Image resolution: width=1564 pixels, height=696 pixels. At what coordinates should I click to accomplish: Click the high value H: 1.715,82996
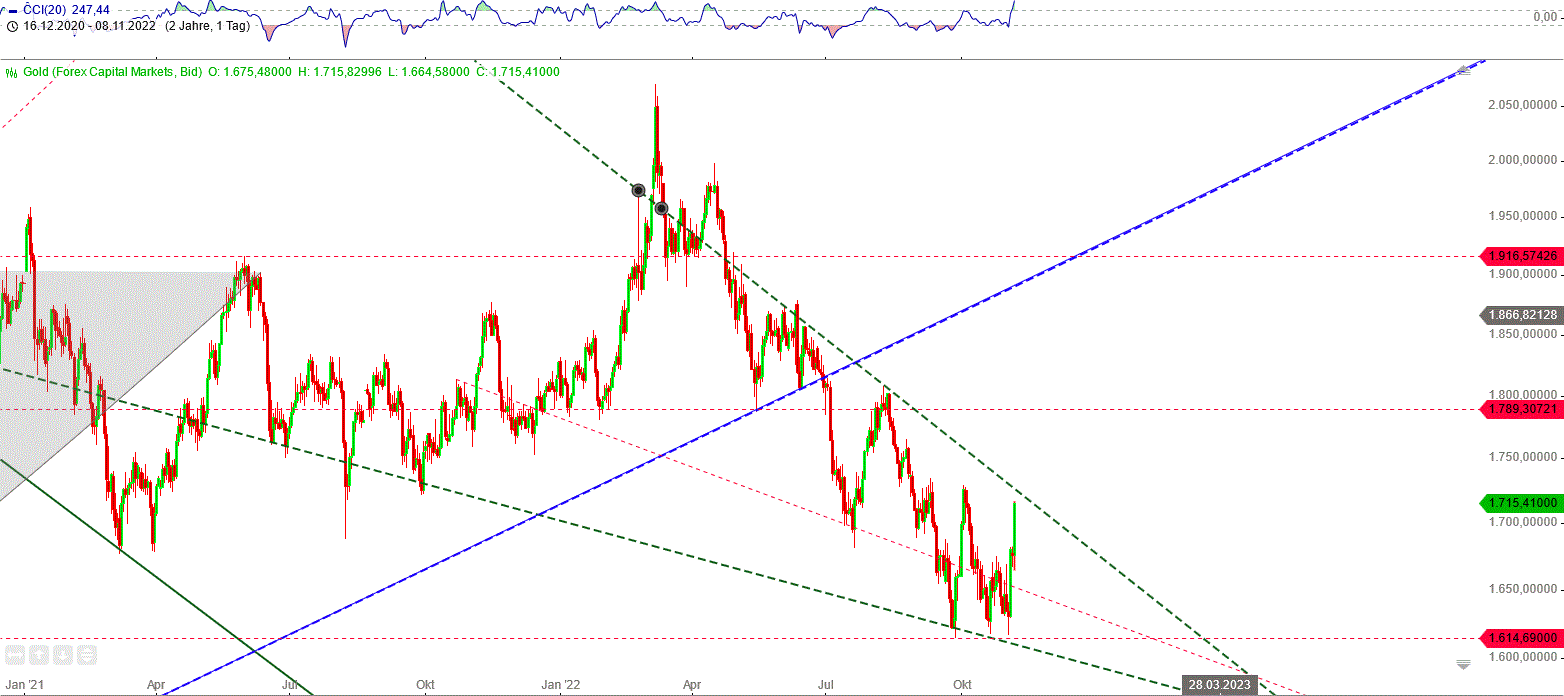pos(340,72)
